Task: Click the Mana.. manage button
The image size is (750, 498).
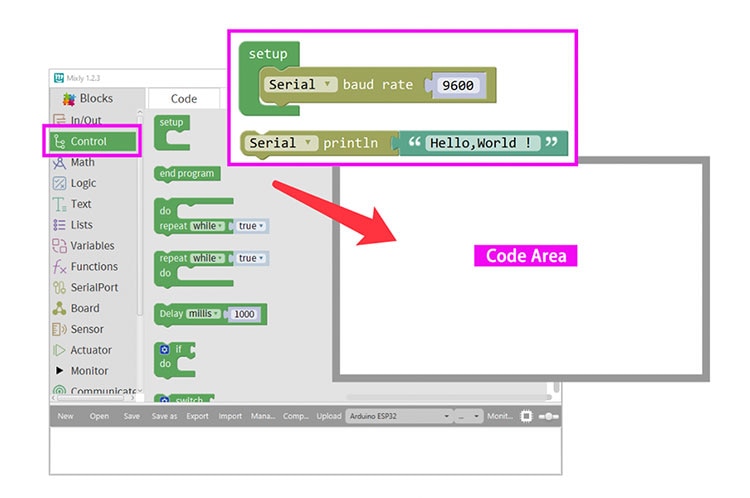Action: coord(263,416)
